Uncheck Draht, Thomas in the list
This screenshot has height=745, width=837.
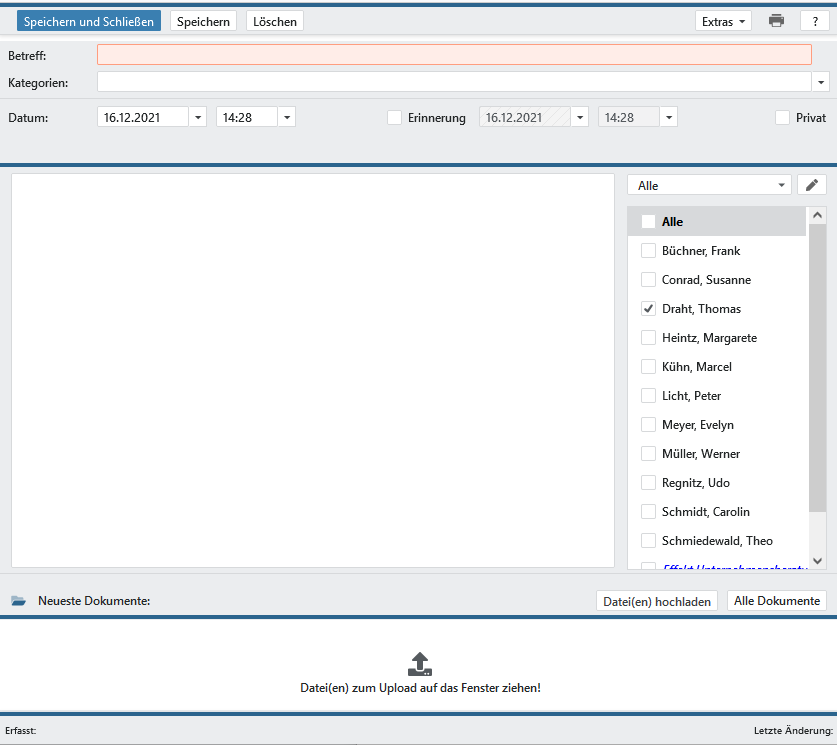[x=648, y=309]
